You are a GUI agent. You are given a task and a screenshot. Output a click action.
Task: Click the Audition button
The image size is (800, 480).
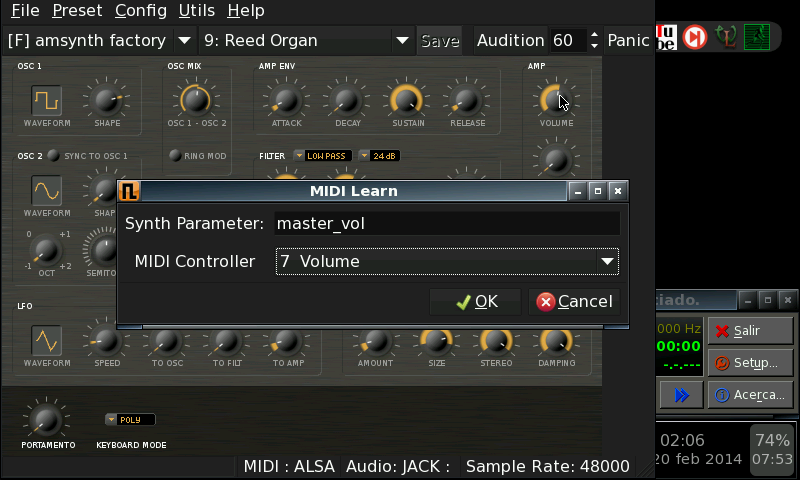tap(510, 40)
